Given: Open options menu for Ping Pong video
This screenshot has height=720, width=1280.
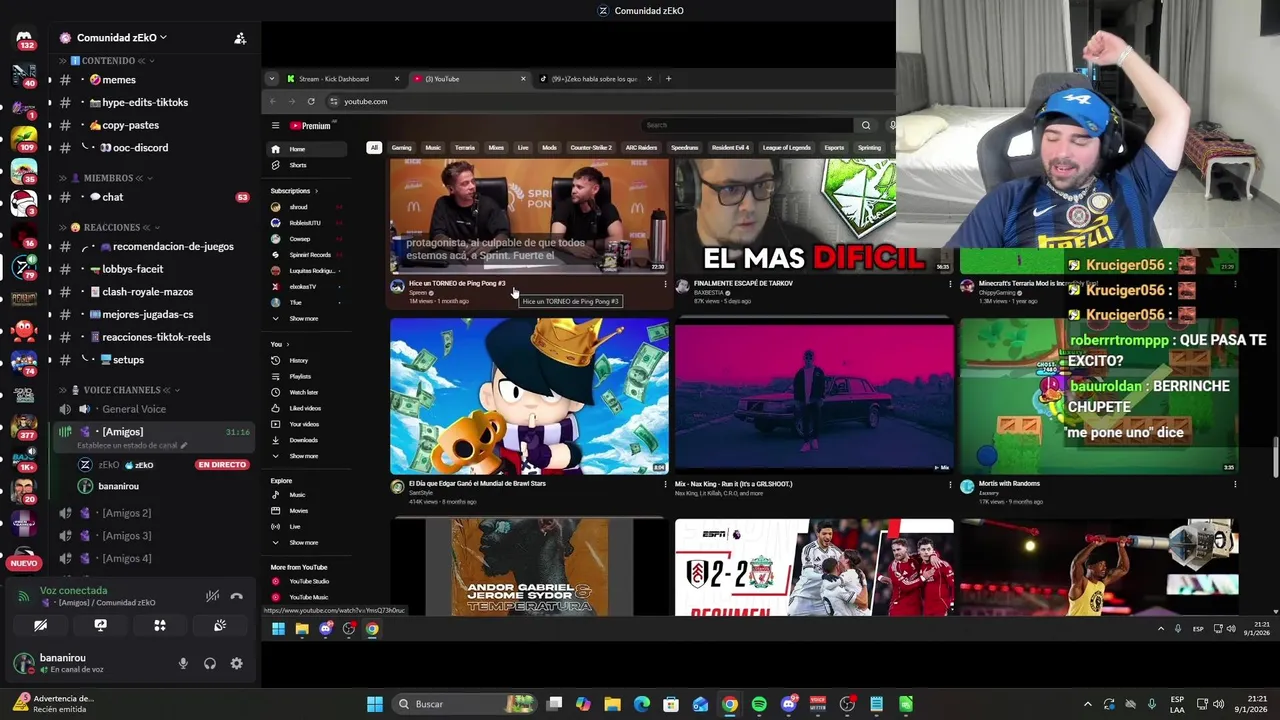Looking at the screenshot, I should 665,285.
